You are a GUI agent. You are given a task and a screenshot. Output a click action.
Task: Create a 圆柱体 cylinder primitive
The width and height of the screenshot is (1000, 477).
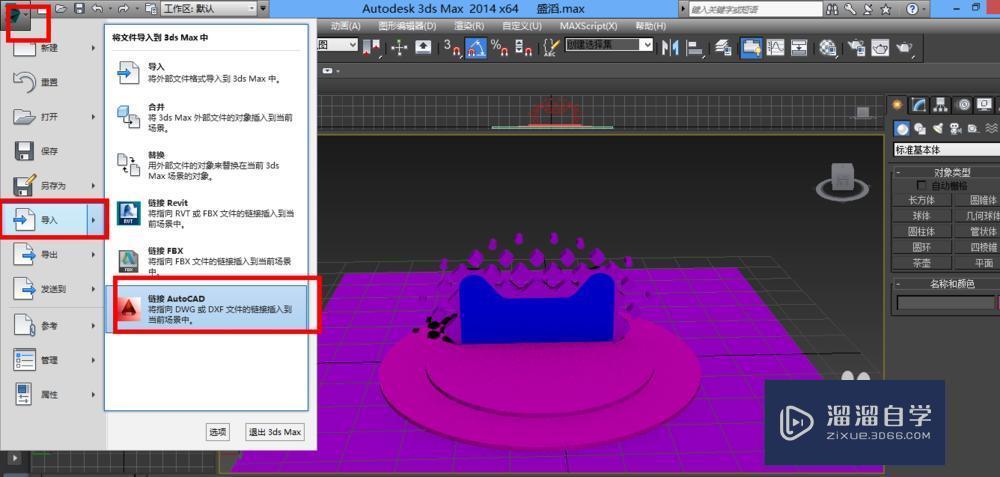click(922, 231)
